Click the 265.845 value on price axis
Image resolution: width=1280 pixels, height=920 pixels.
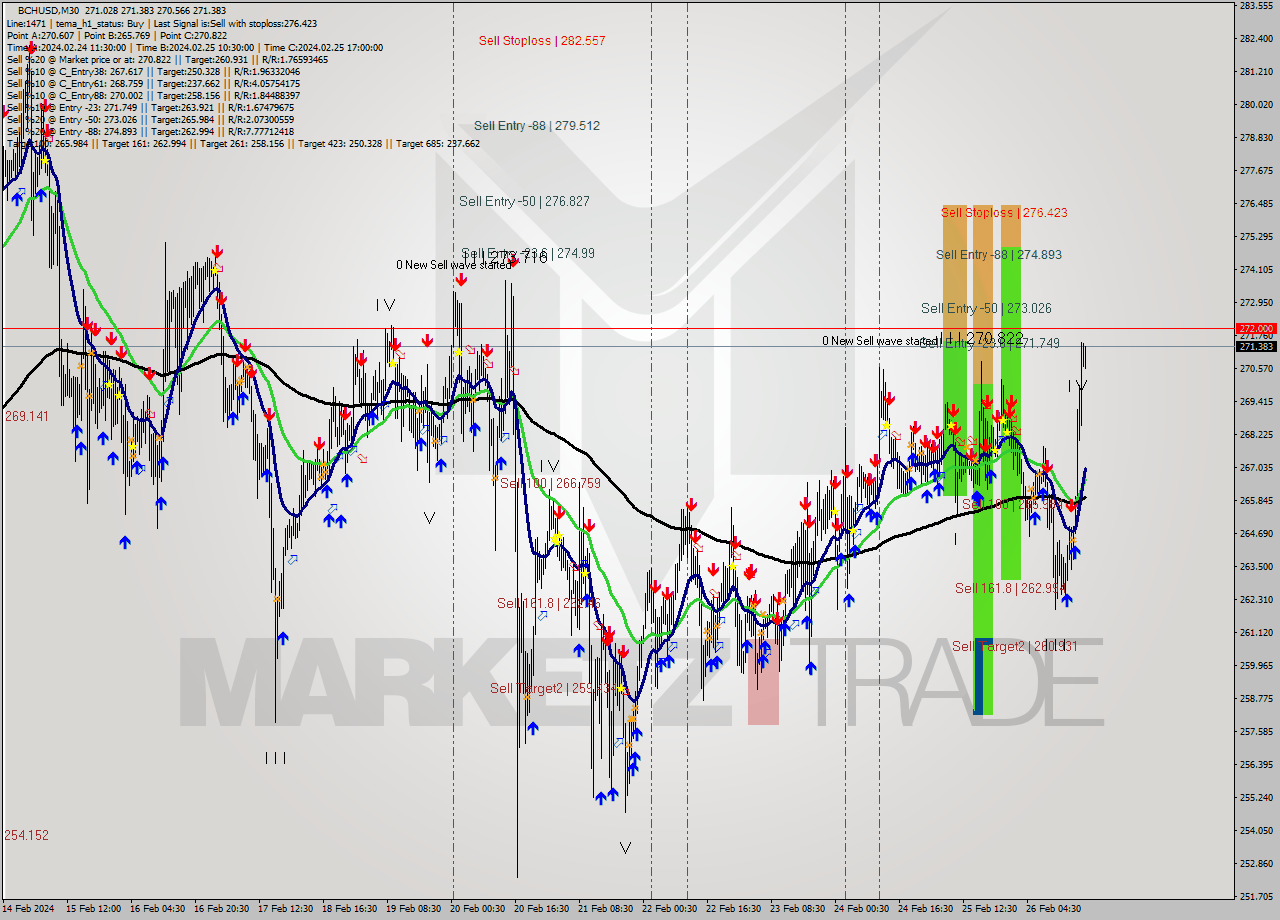[1256, 501]
